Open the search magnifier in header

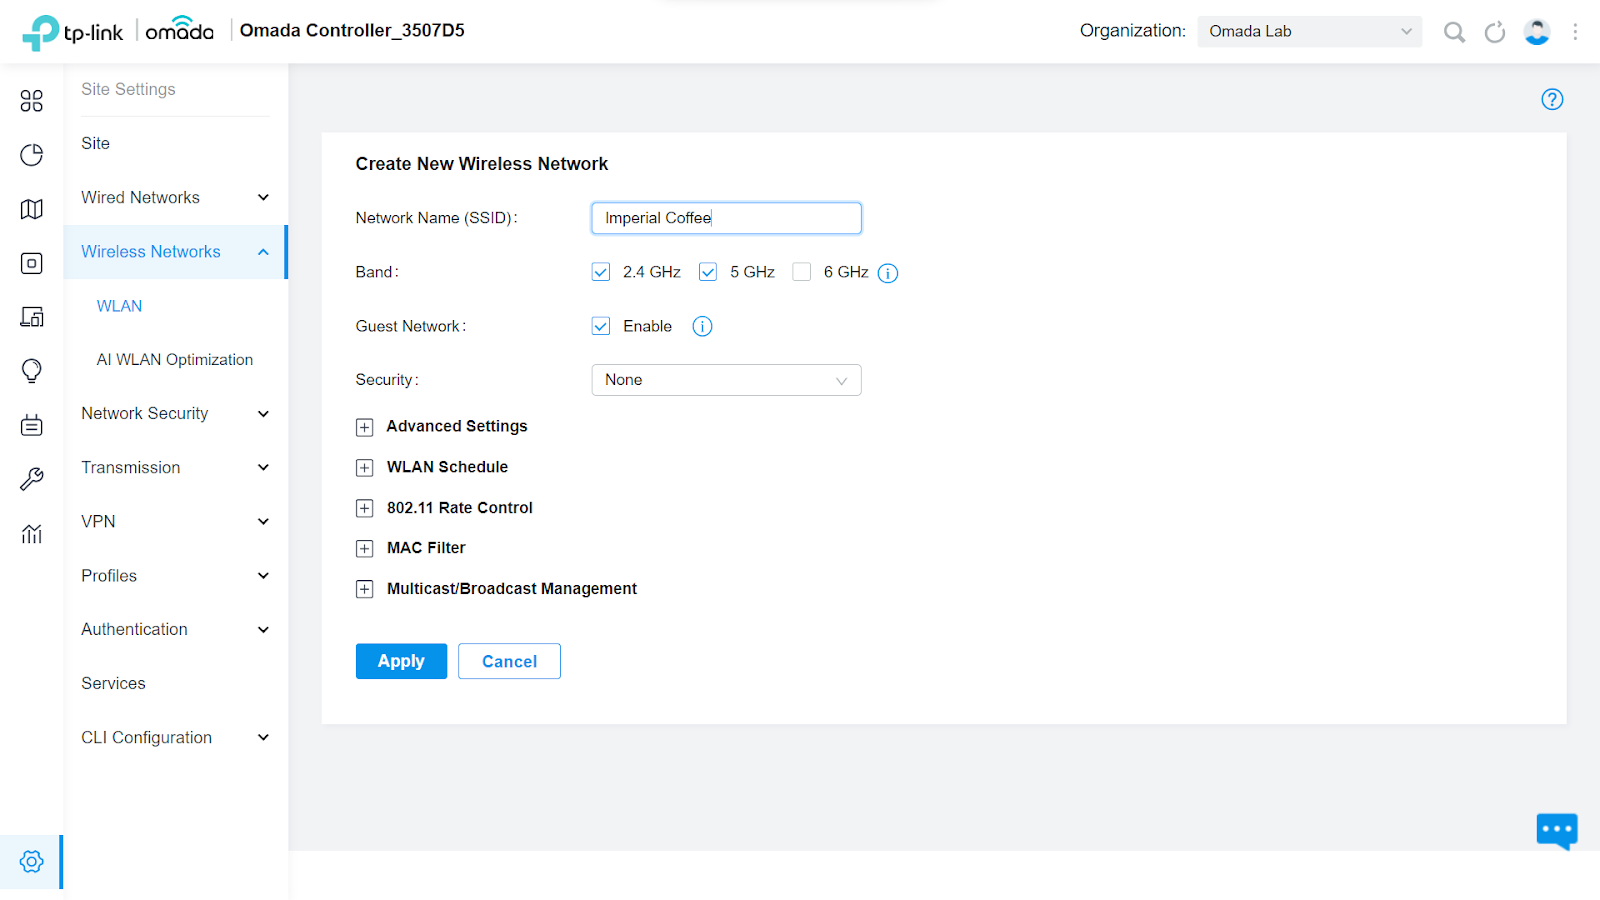(x=1454, y=31)
